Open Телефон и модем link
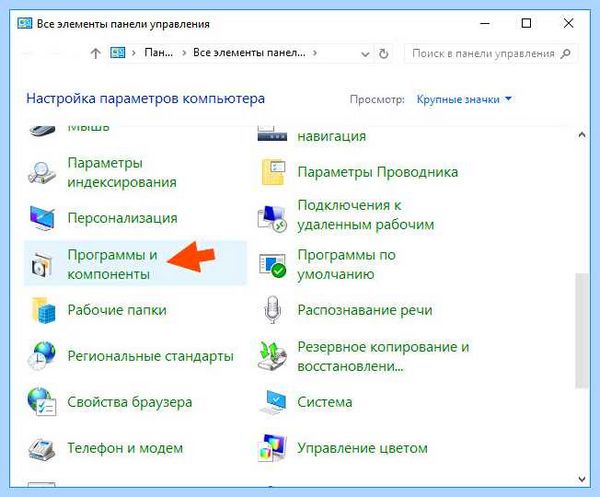The width and height of the screenshot is (600, 497). [125, 448]
